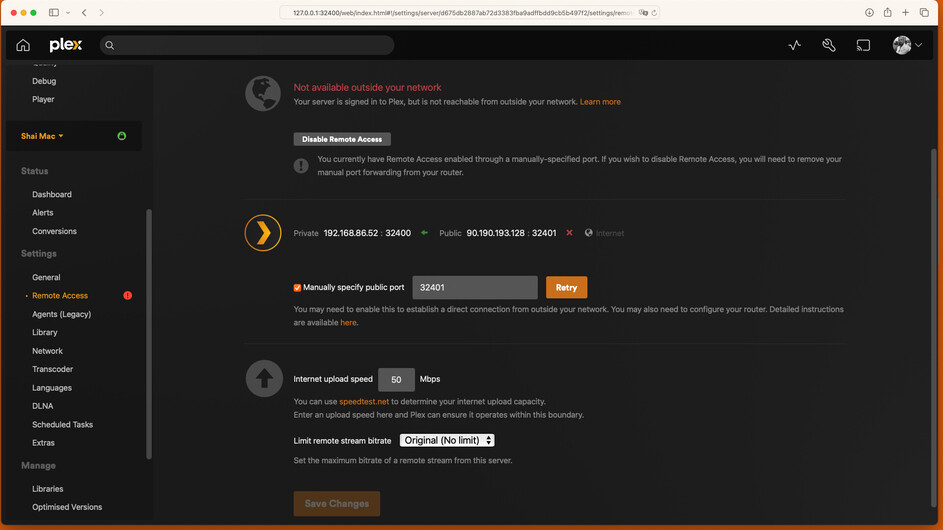
Task: Open the Cast screen icon
Action: 863,45
